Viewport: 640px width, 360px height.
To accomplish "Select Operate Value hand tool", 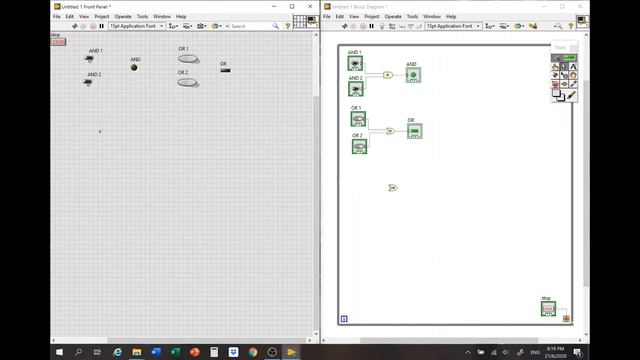I will (555, 67).
